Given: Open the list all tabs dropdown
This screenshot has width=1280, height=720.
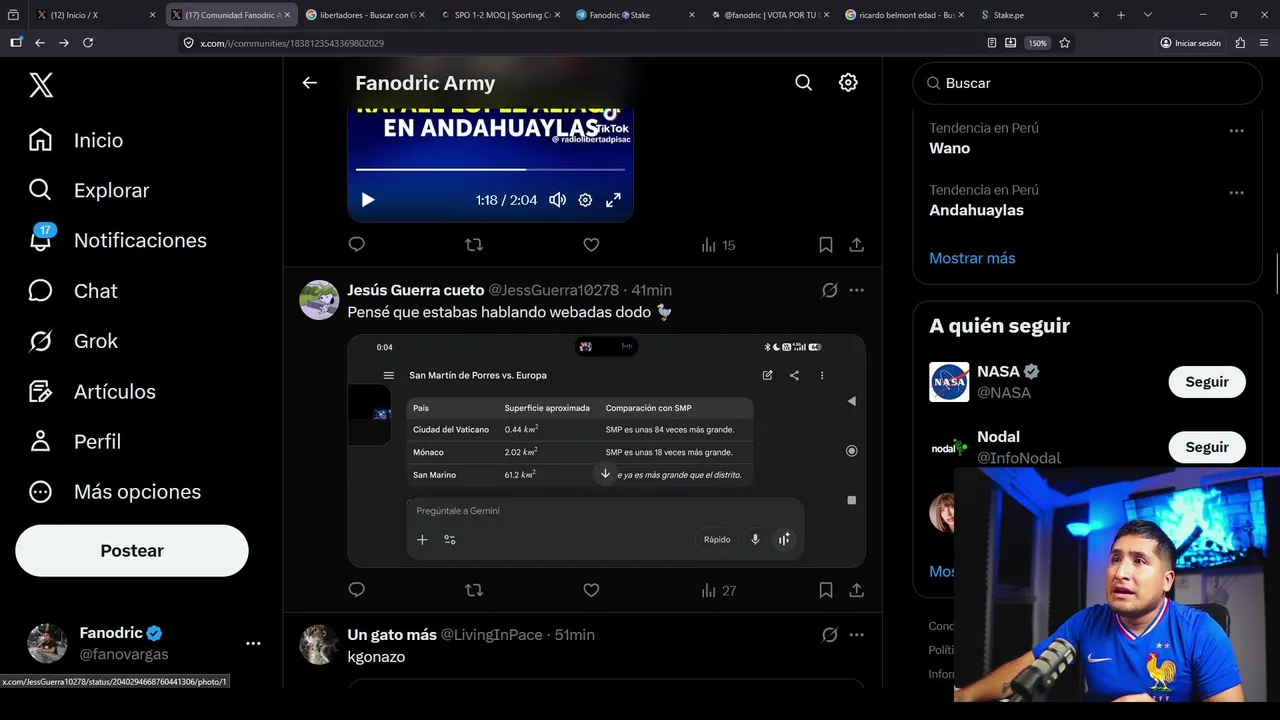Looking at the screenshot, I should (1147, 15).
